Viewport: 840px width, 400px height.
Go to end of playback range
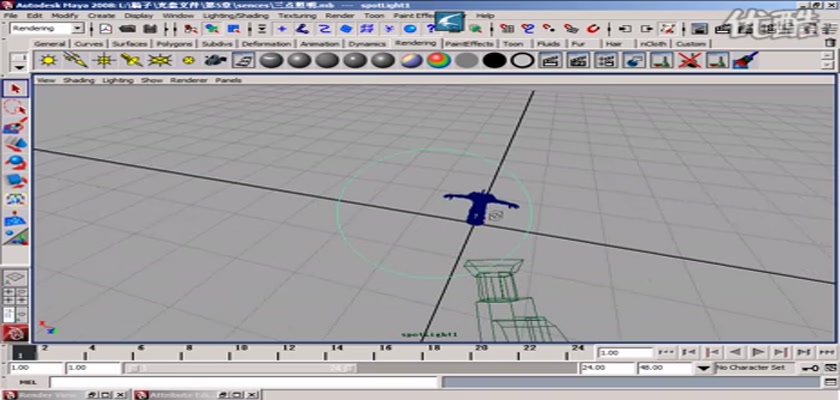[827, 352]
